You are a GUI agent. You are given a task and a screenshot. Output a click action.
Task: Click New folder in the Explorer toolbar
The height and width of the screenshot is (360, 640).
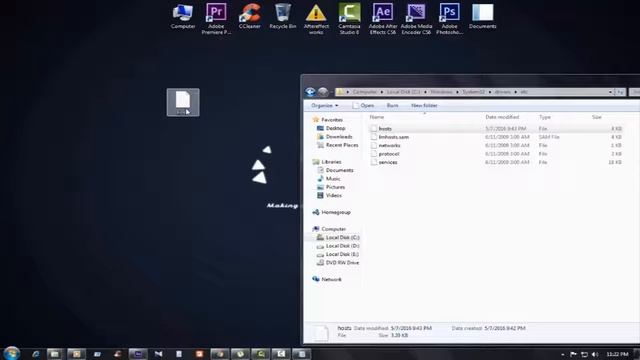[x=424, y=105]
